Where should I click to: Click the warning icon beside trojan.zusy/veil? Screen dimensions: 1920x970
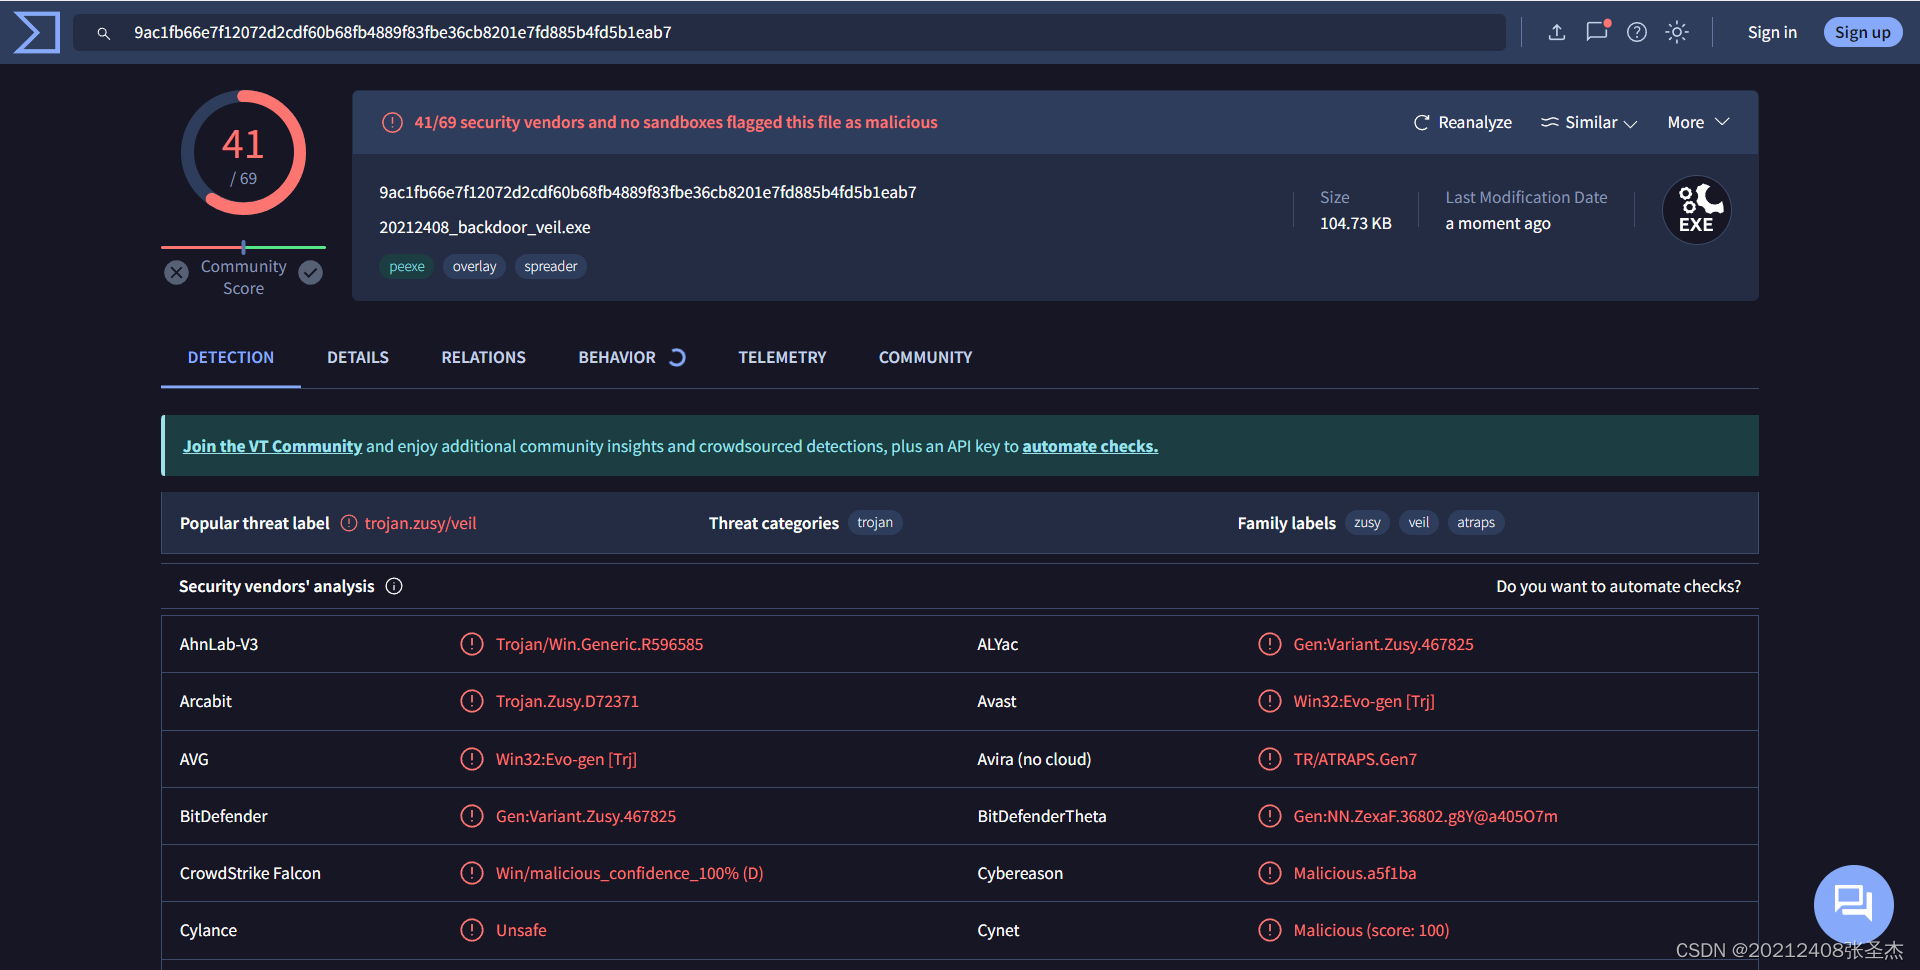349,523
